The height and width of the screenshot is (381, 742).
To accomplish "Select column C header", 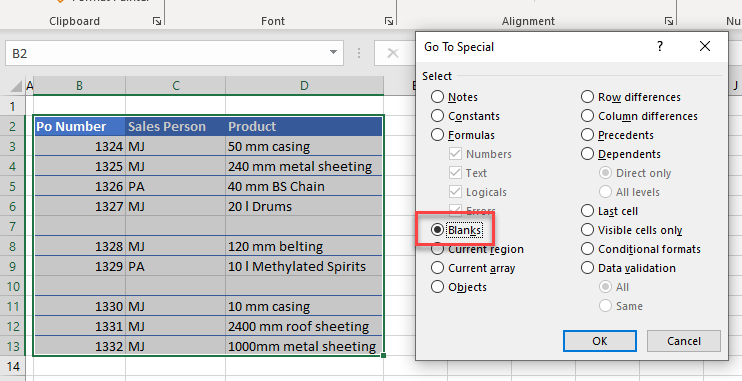I will coord(176,86).
